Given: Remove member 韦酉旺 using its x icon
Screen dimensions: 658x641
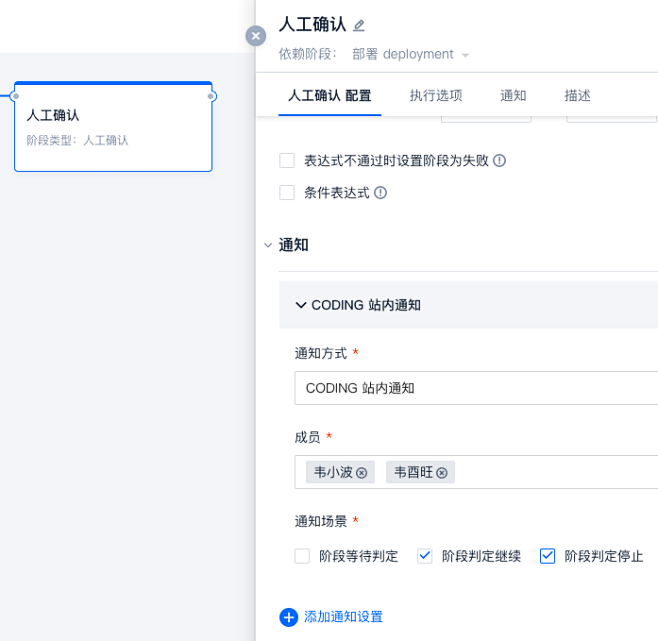Looking at the screenshot, I should click(442, 473).
